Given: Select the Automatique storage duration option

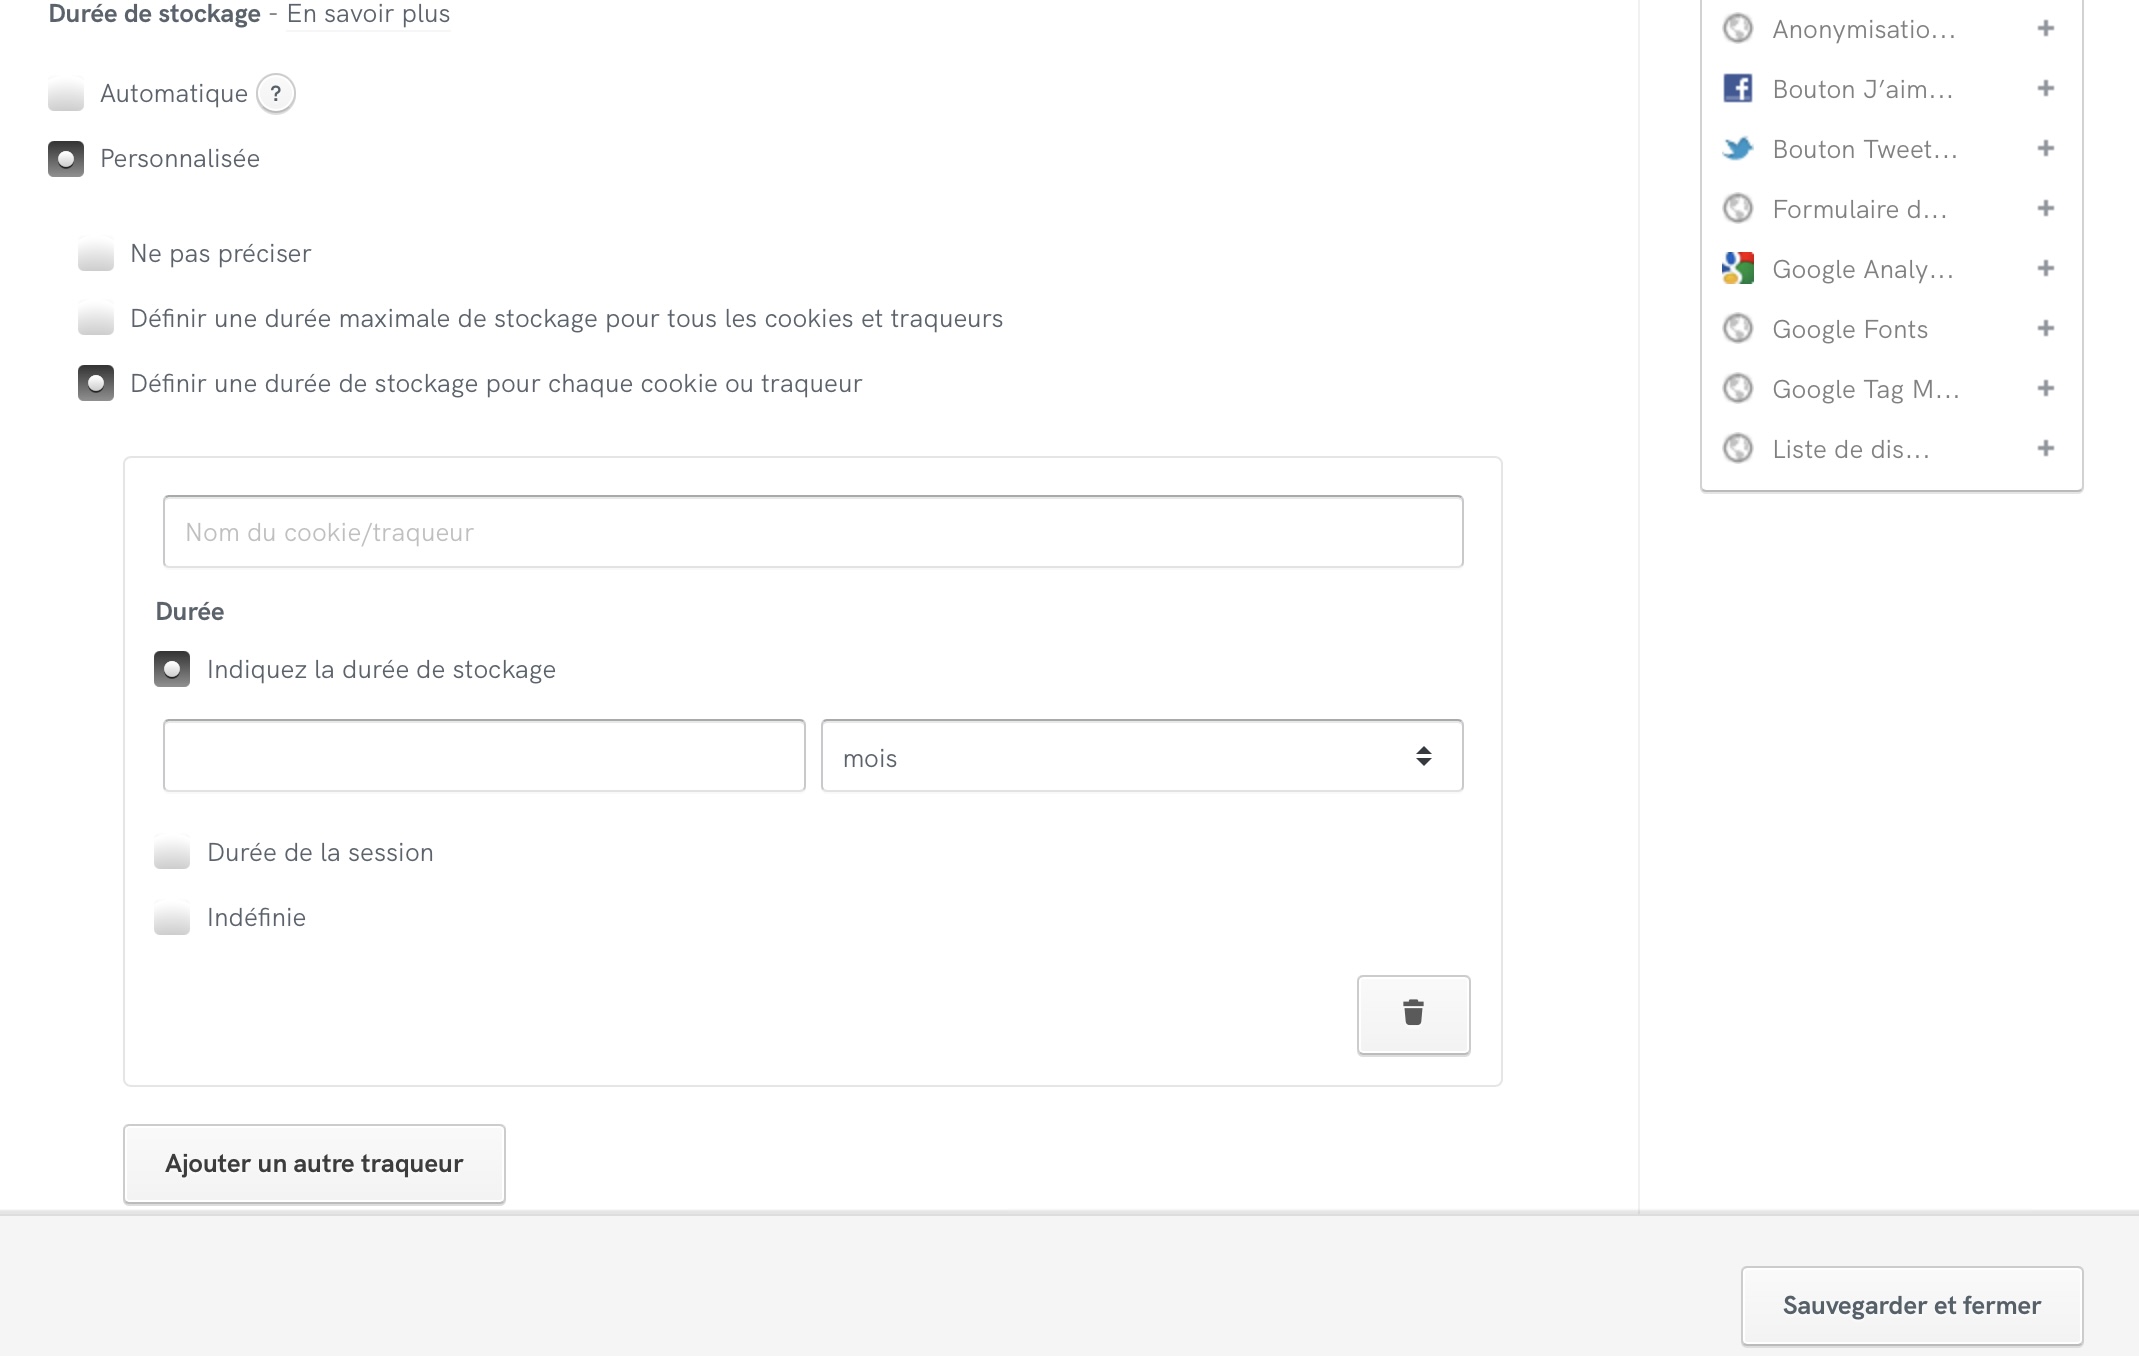Looking at the screenshot, I should [66, 94].
